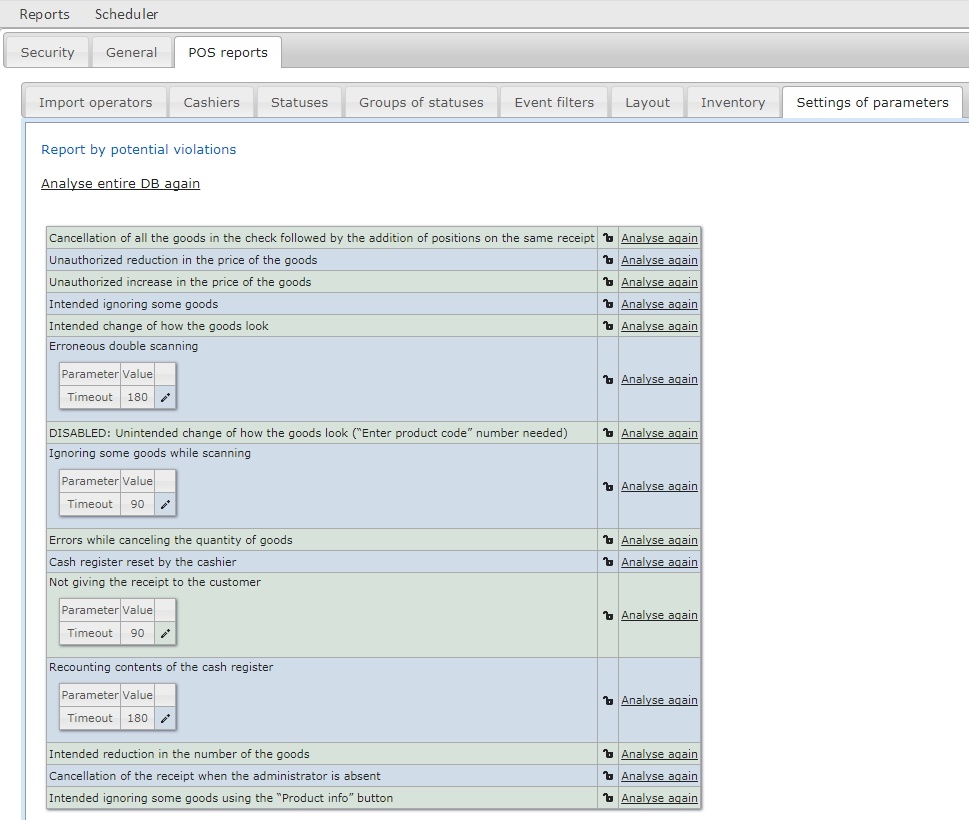Open the Scheduler menu

click(126, 14)
